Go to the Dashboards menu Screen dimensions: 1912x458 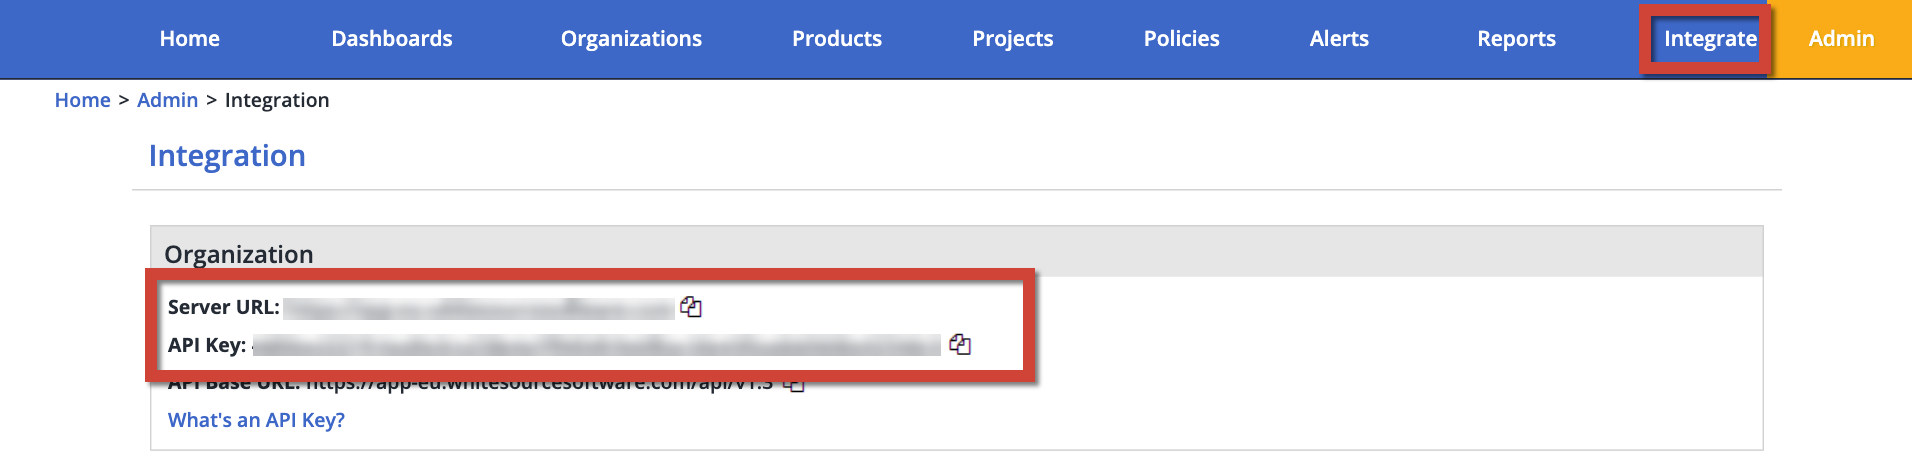[x=391, y=39]
